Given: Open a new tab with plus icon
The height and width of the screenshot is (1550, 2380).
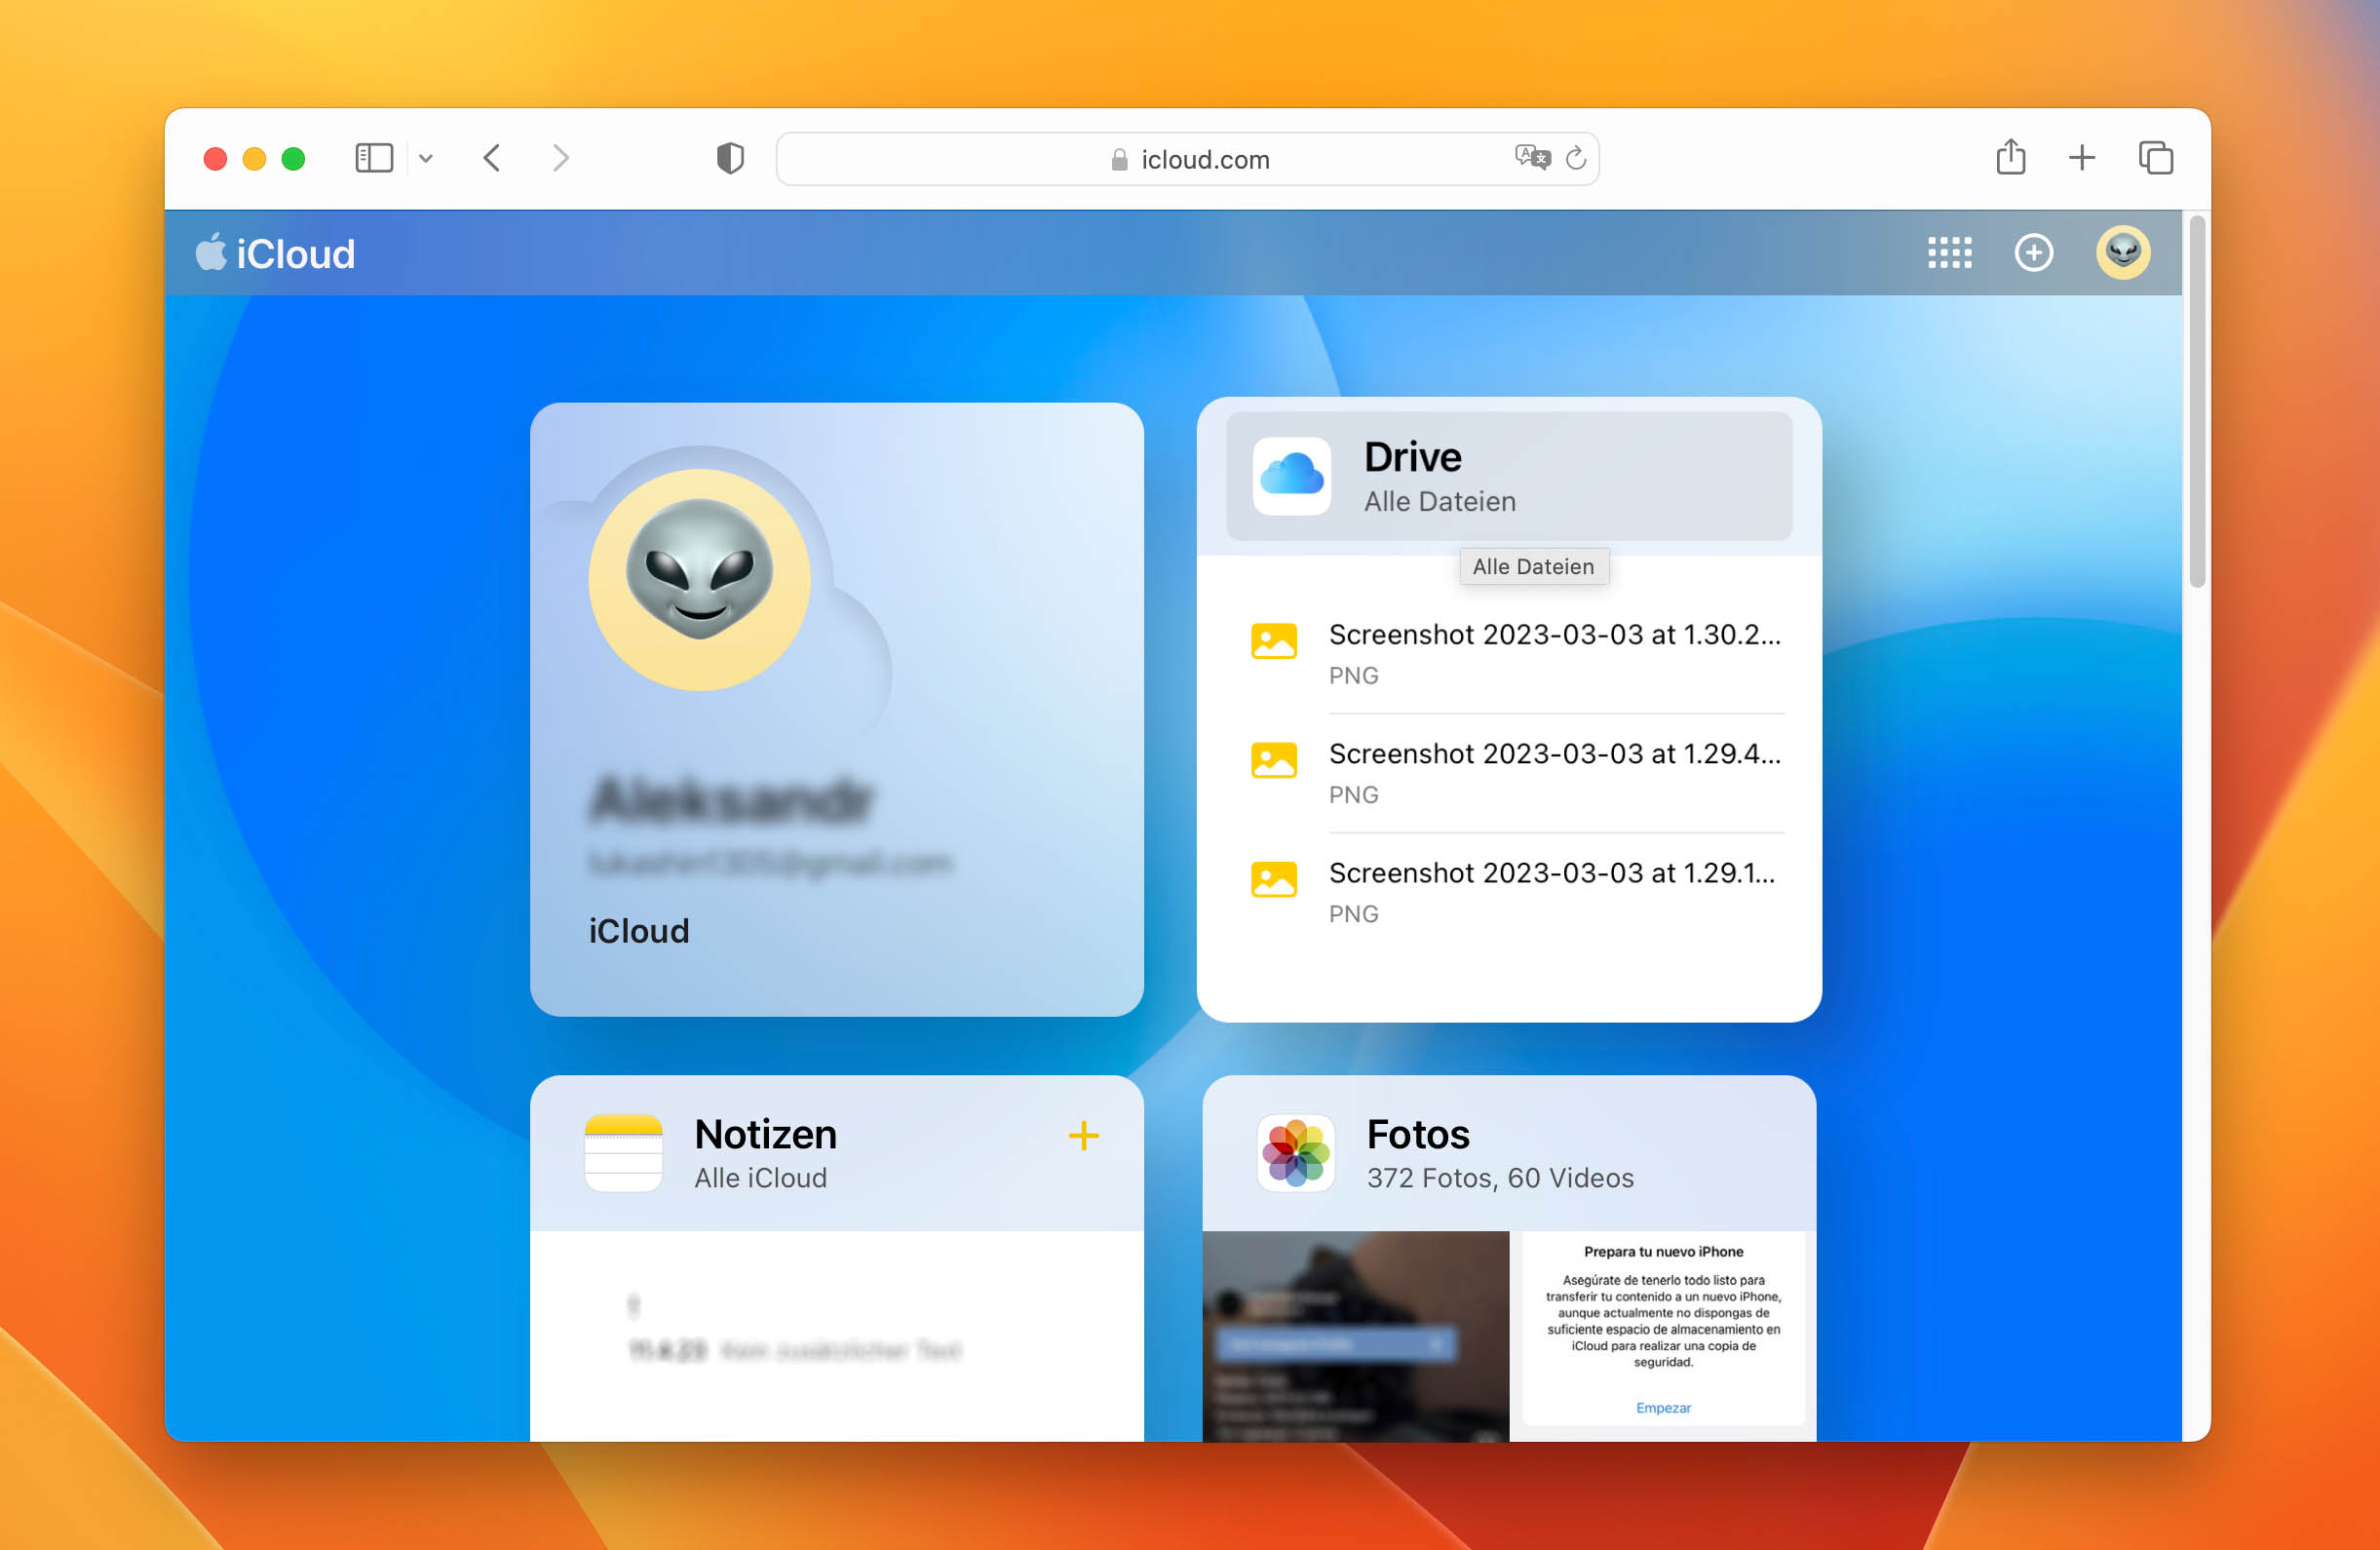Looking at the screenshot, I should [x=2081, y=158].
